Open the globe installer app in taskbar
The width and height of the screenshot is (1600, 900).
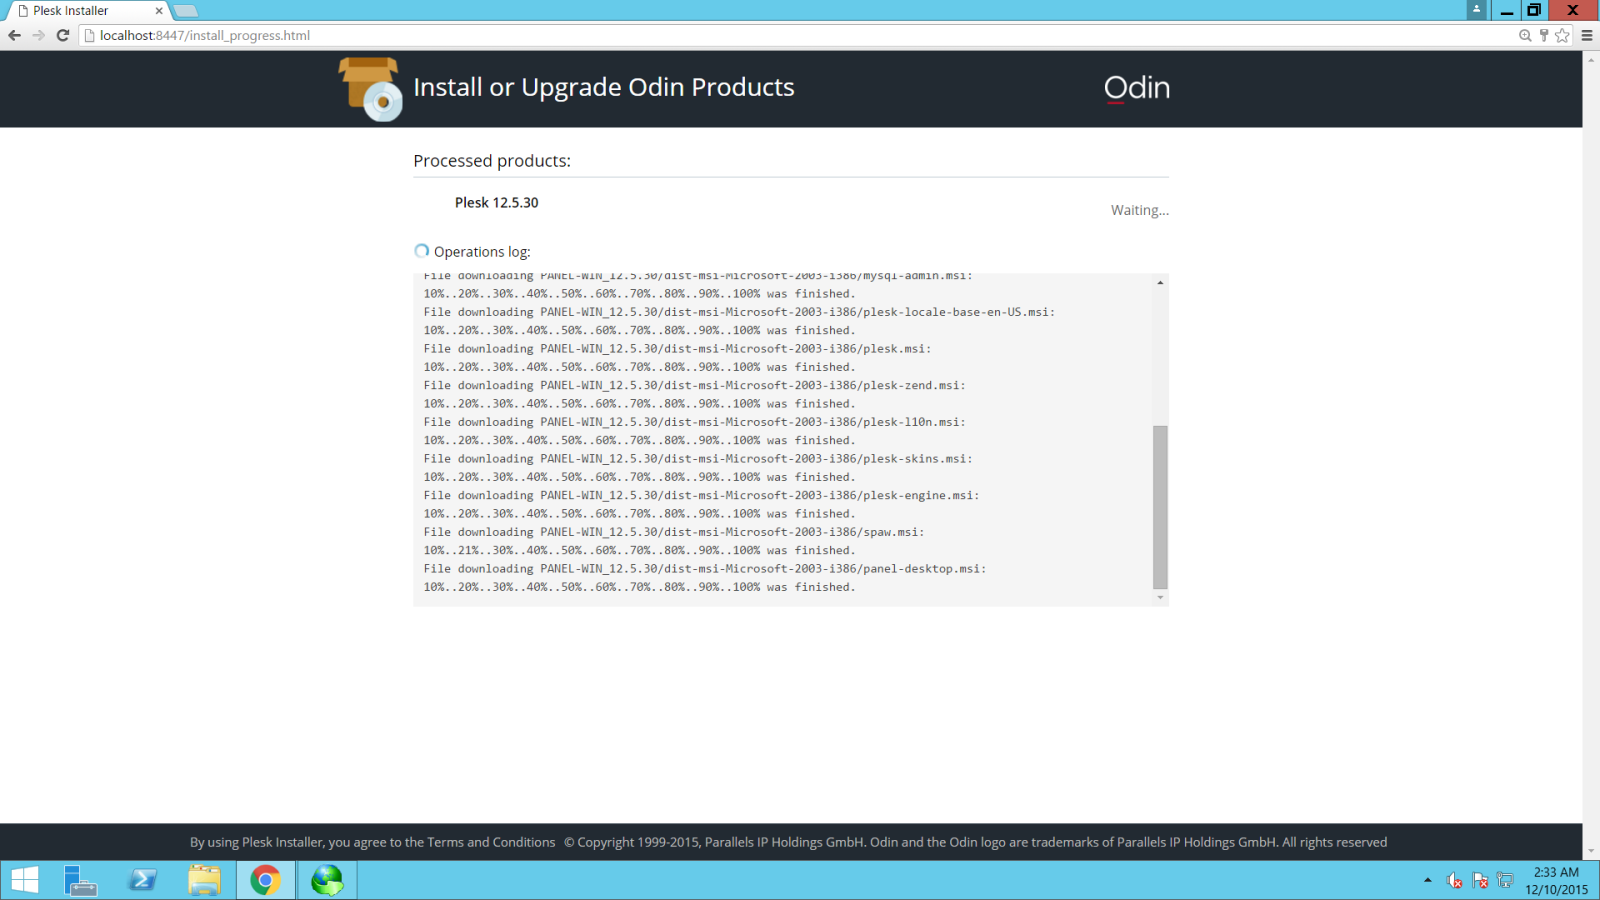tap(327, 880)
